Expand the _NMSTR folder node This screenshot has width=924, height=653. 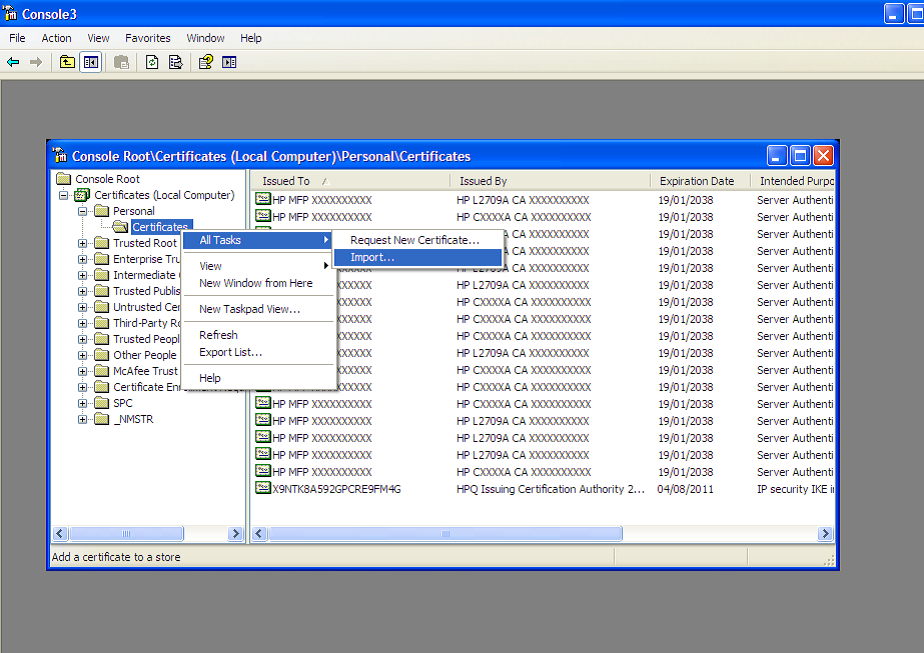tap(83, 419)
